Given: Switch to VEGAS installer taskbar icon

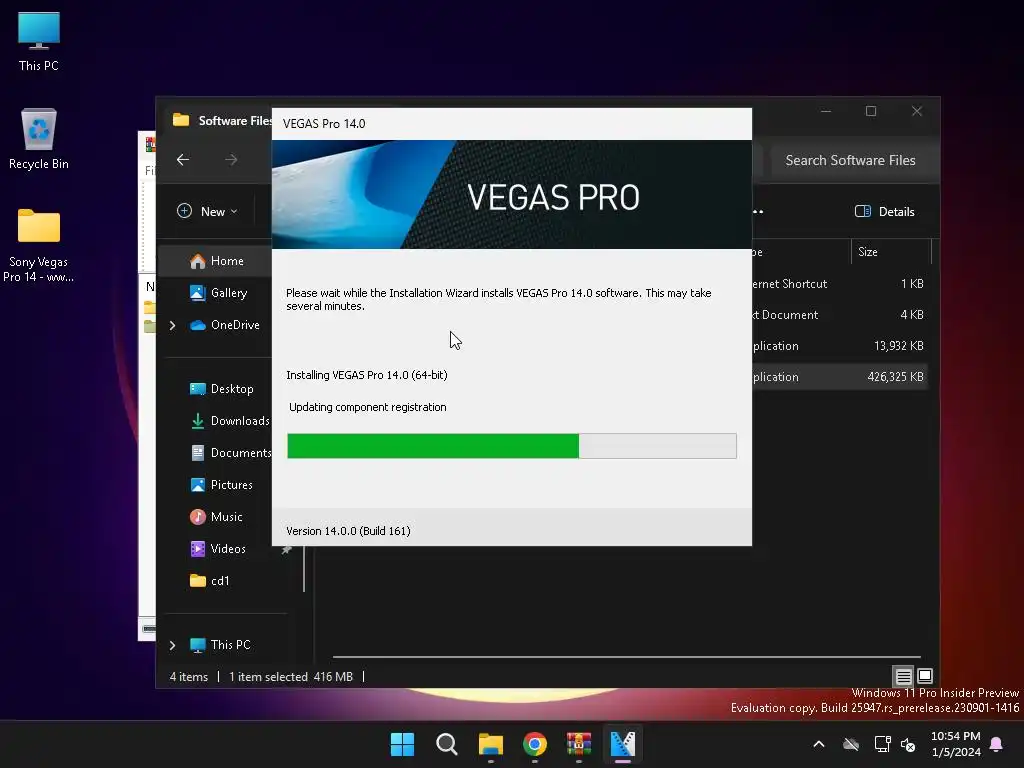Looking at the screenshot, I should point(623,744).
